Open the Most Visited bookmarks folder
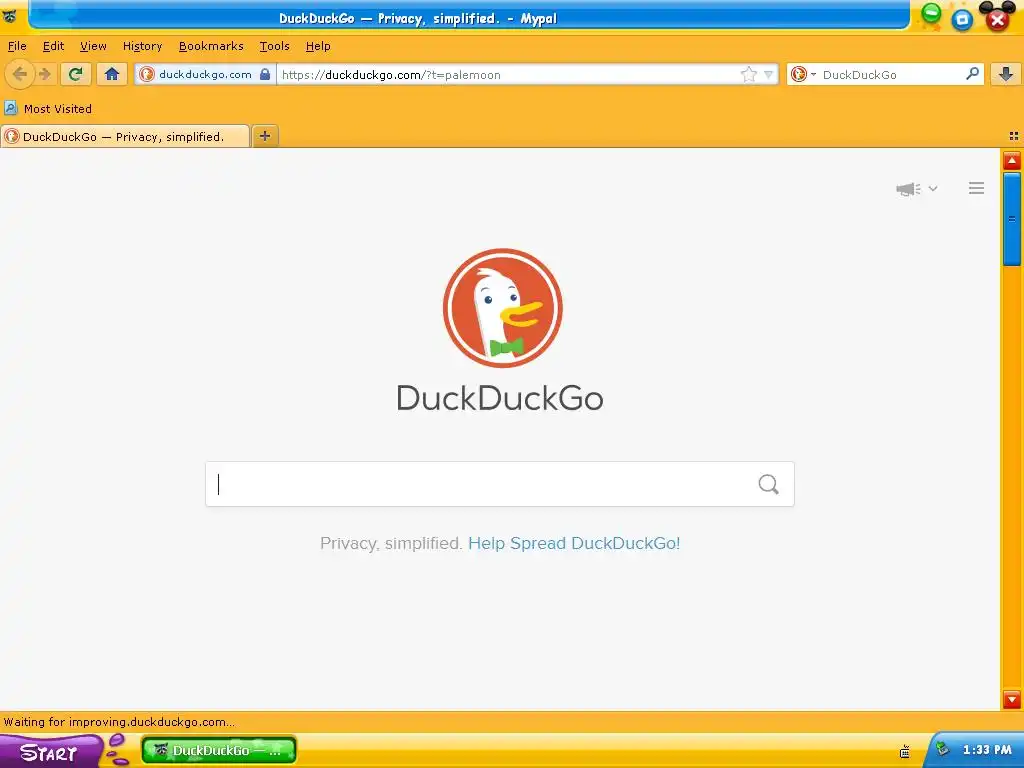 coord(48,108)
